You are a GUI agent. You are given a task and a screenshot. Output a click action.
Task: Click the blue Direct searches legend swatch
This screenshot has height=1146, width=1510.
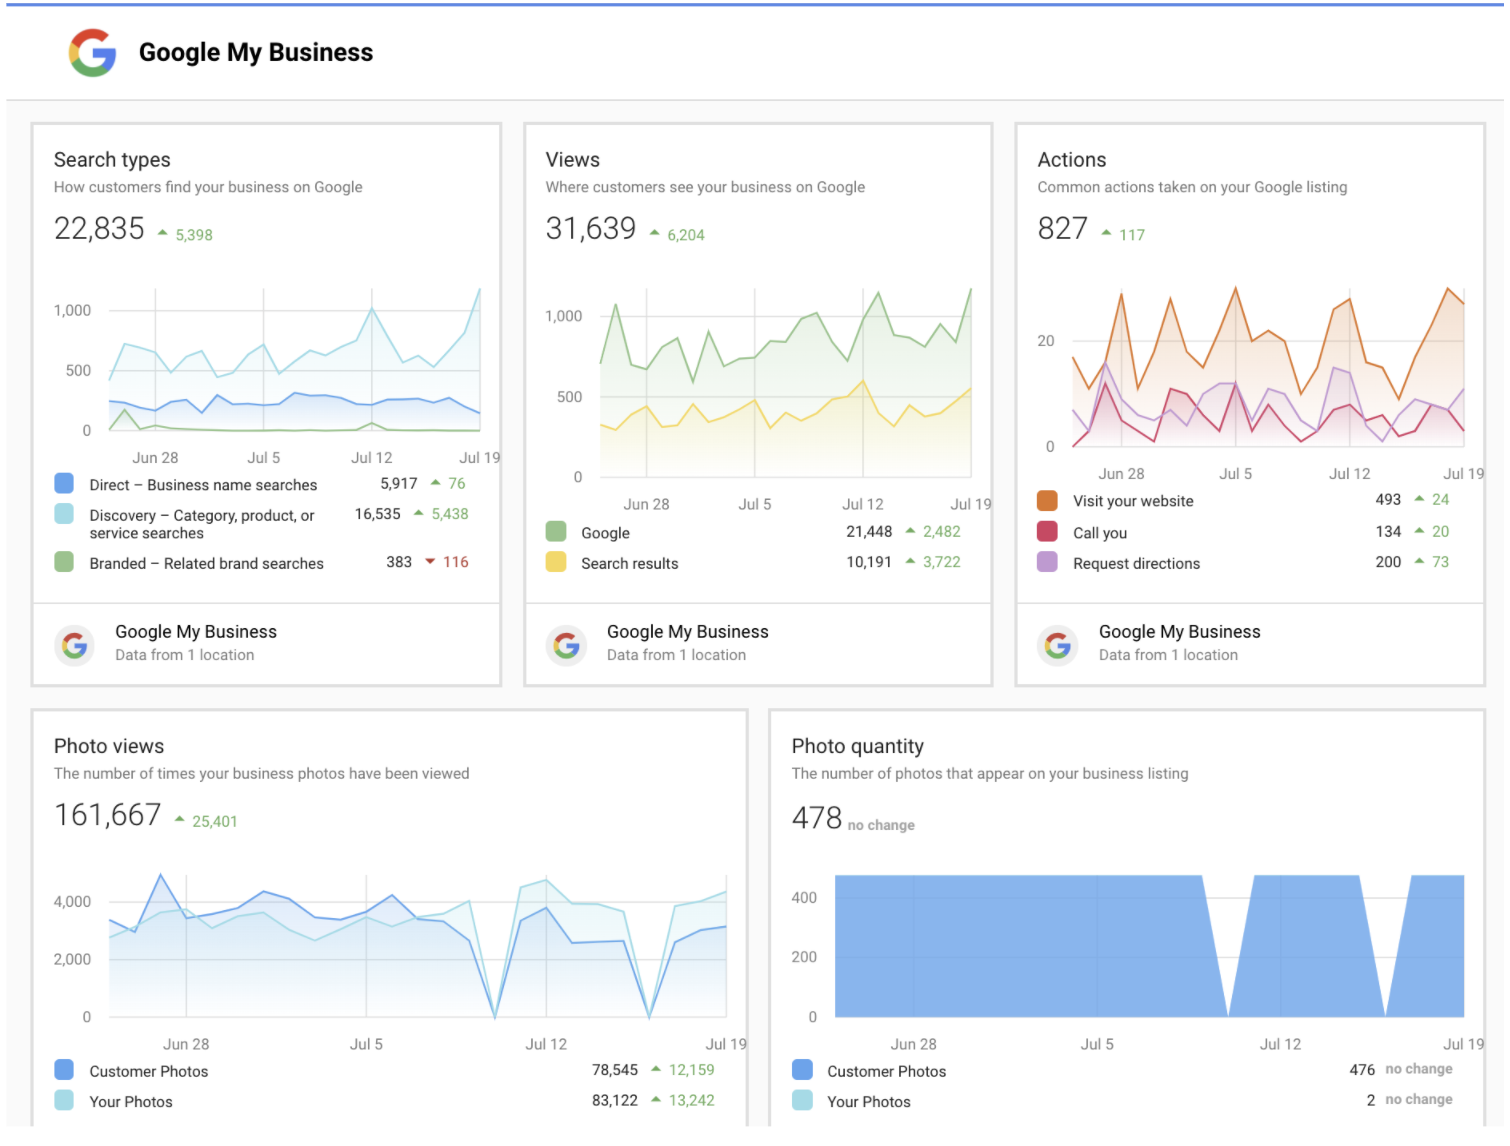(x=64, y=484)
